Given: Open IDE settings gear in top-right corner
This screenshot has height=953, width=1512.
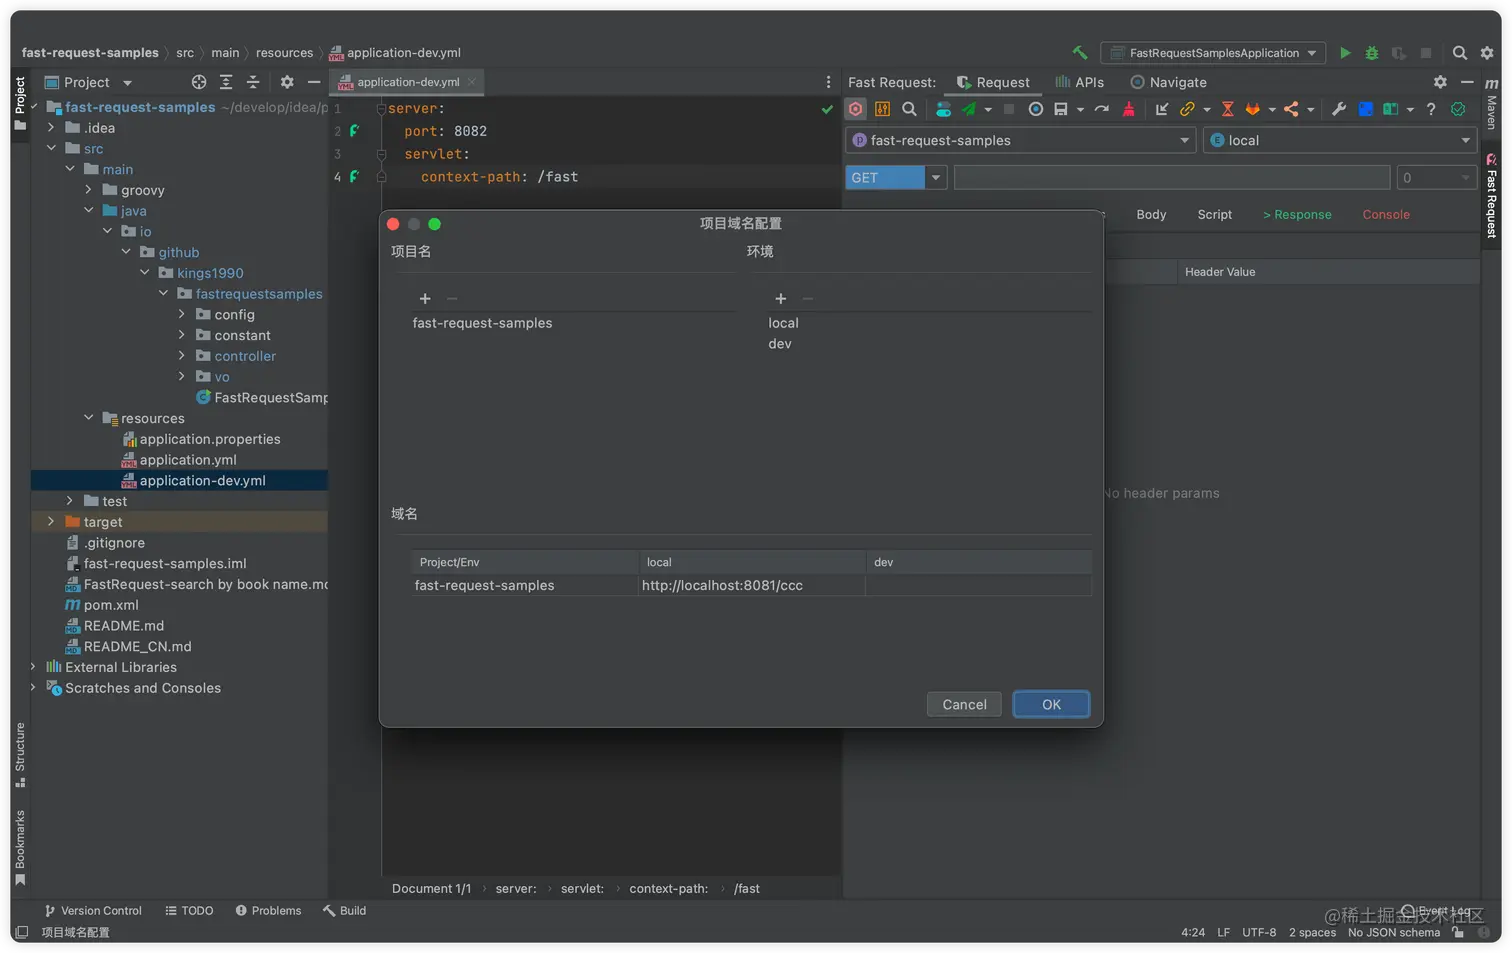Looking at the screenshot, I should (1487, 53).
